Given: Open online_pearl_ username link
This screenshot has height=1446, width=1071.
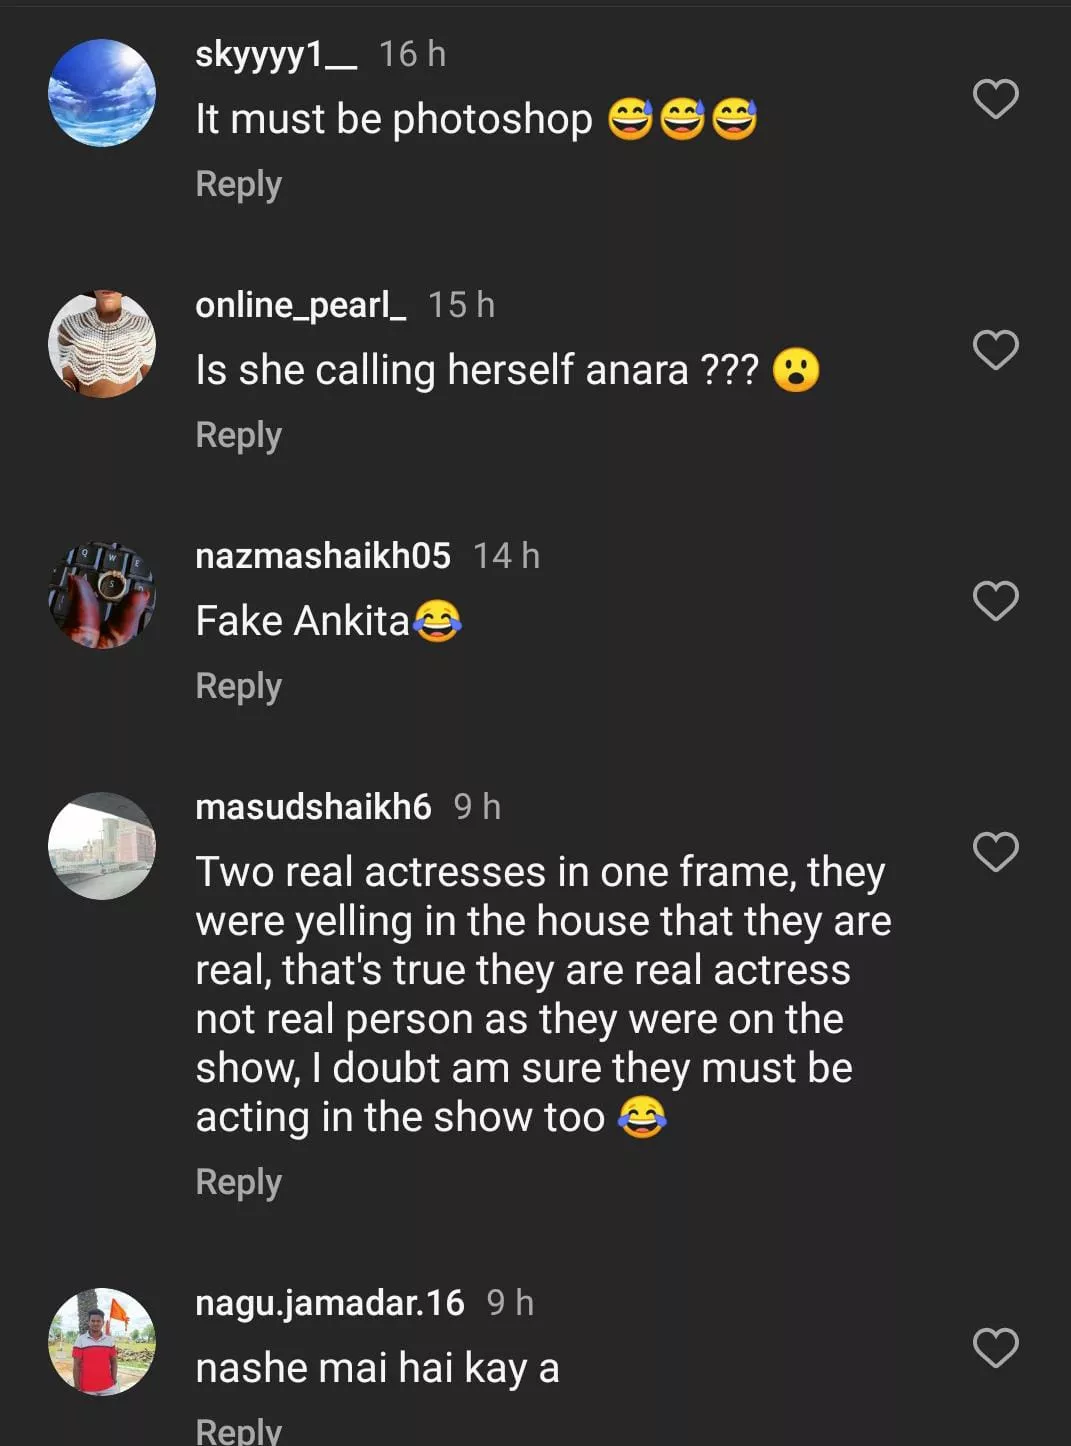Looking at the screenshot, I should click(300, 305).
